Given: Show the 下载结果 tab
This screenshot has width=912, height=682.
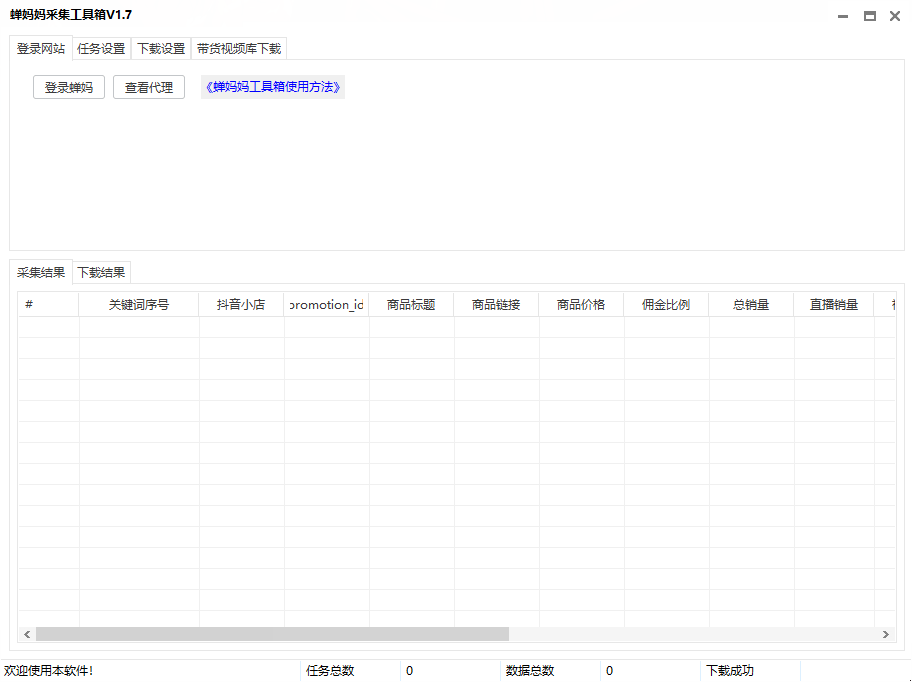Looking at the screenshot, I should 102,272.
